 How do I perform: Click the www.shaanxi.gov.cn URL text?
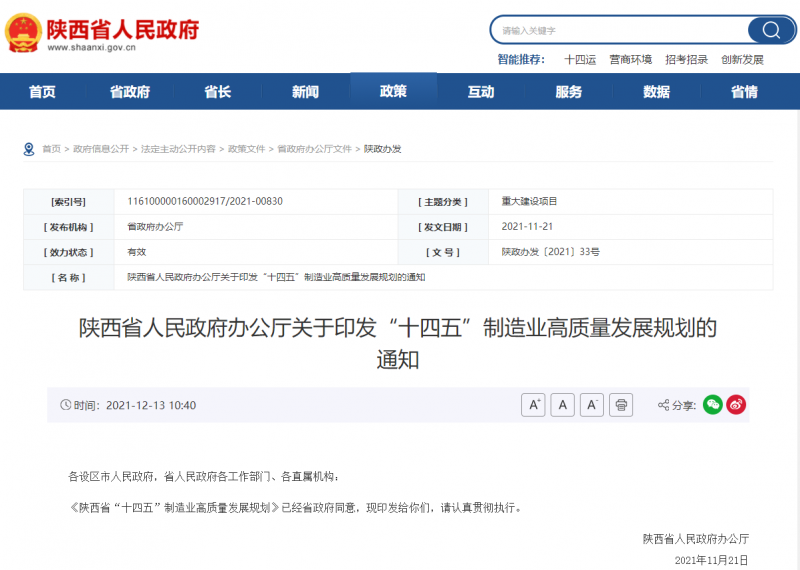click(x=92, y=47)
